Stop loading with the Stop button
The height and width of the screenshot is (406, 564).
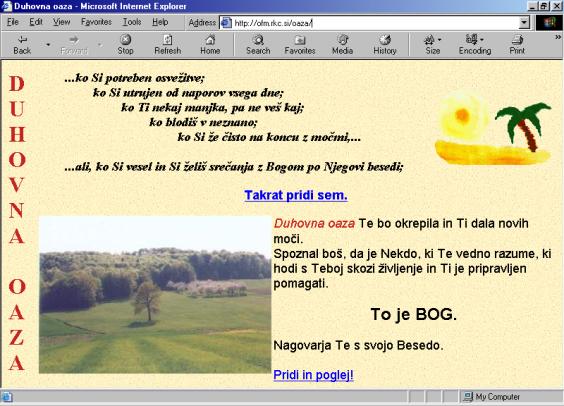click(x=125, y=45)
